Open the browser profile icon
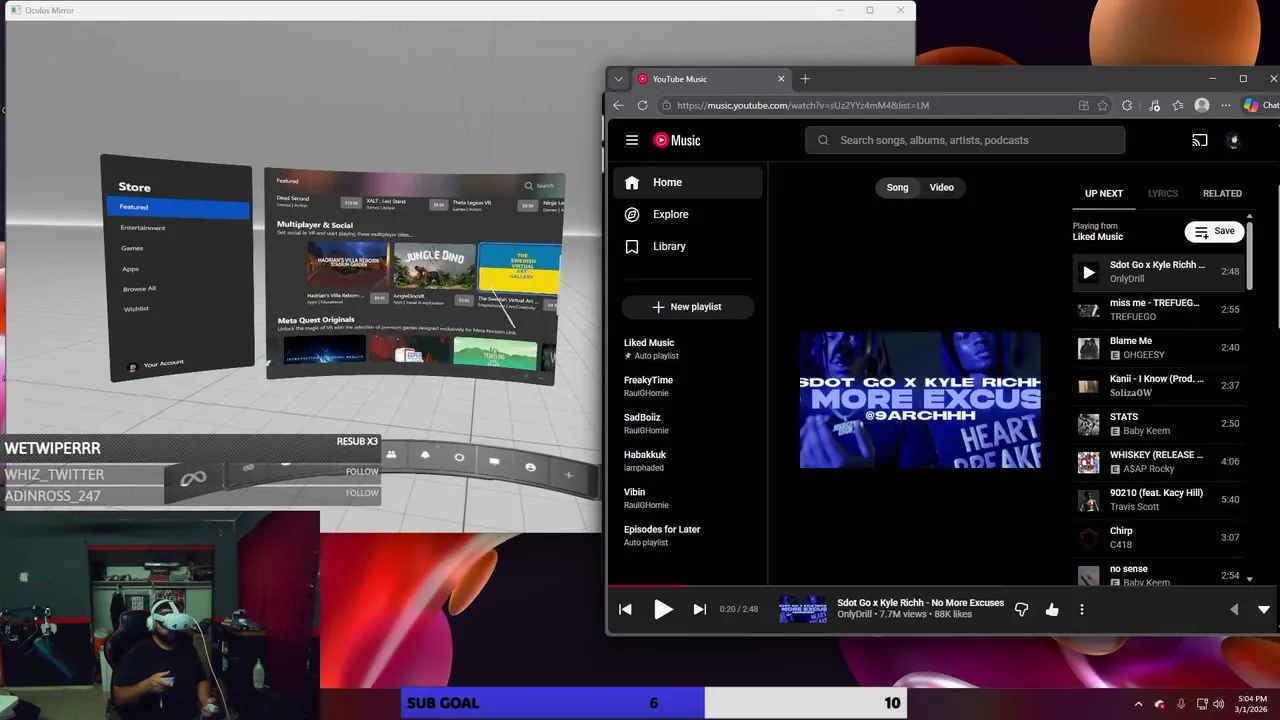The width and height of the screenshot is (1280, 720). click(x=1202, y=105)
